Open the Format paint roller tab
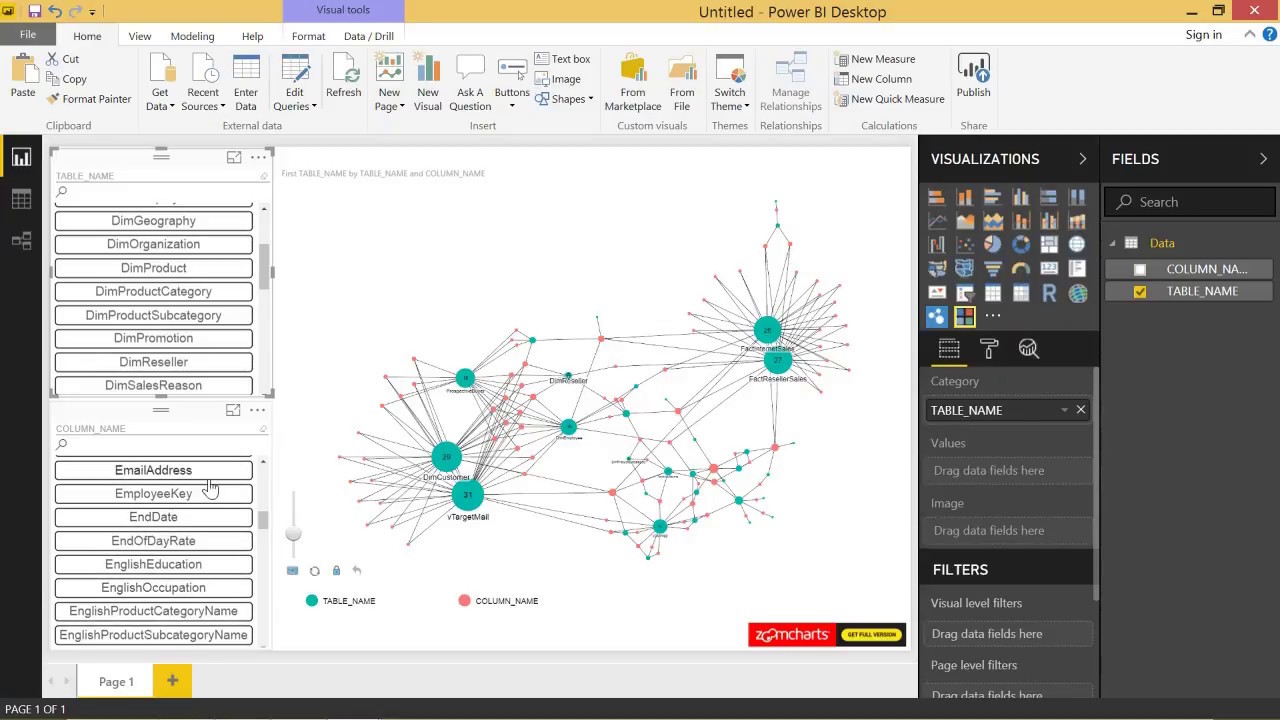The height and width of the screenshot is (720, 1280). point(989,348)
